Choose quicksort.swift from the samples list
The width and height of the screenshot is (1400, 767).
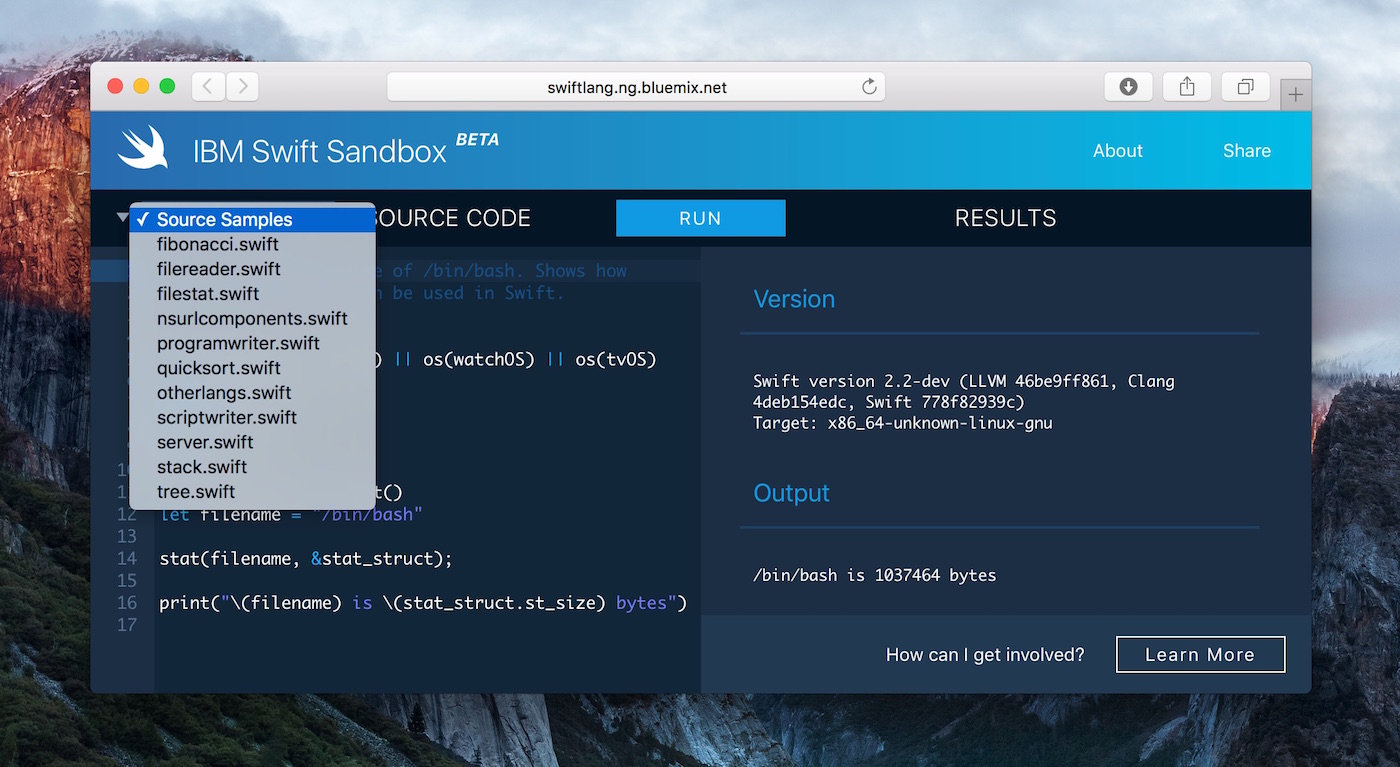point(252,368)
